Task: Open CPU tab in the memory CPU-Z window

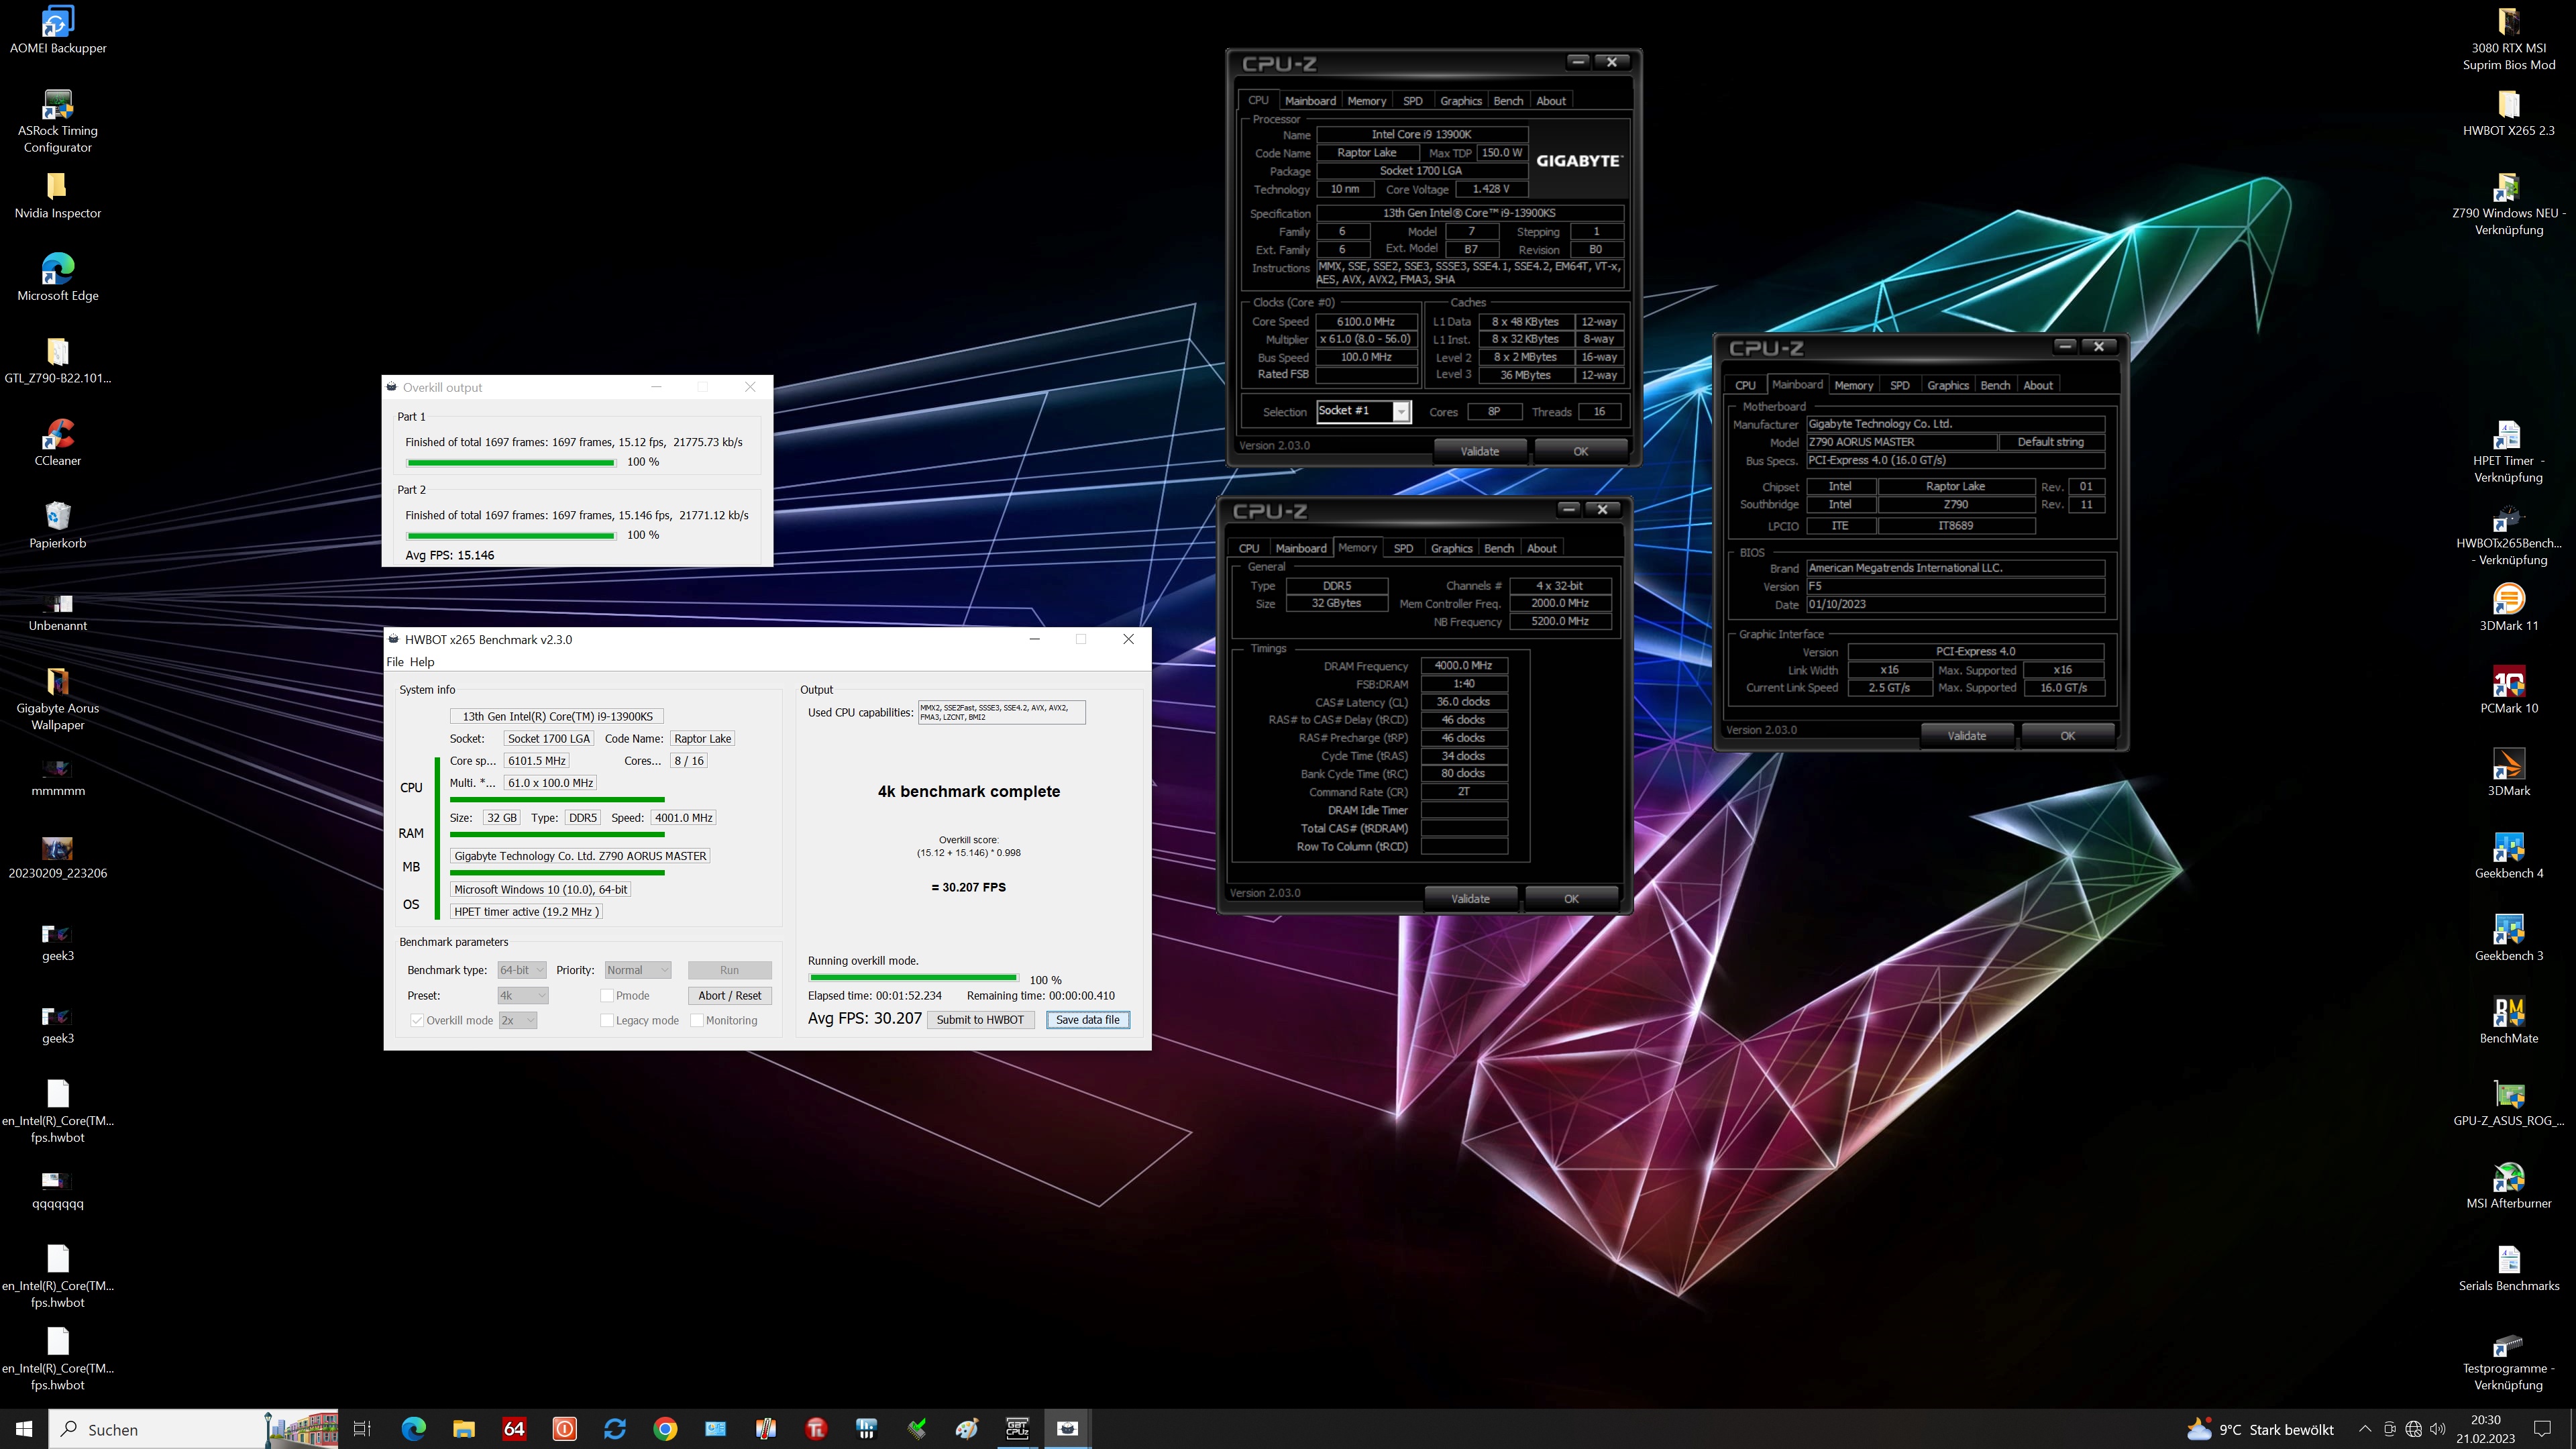Action: click(x=1249, y=548)
